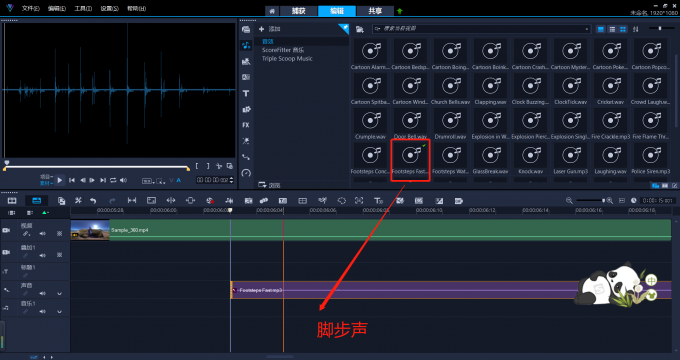Open the Motion Path library icon
Image resolution: width=680 pixels, height=360 pixels.
pos(246,157)
